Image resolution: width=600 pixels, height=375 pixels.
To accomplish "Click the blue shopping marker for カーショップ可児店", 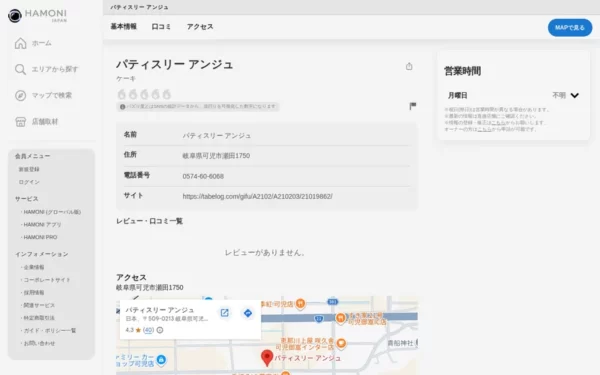I will point(161,360).
